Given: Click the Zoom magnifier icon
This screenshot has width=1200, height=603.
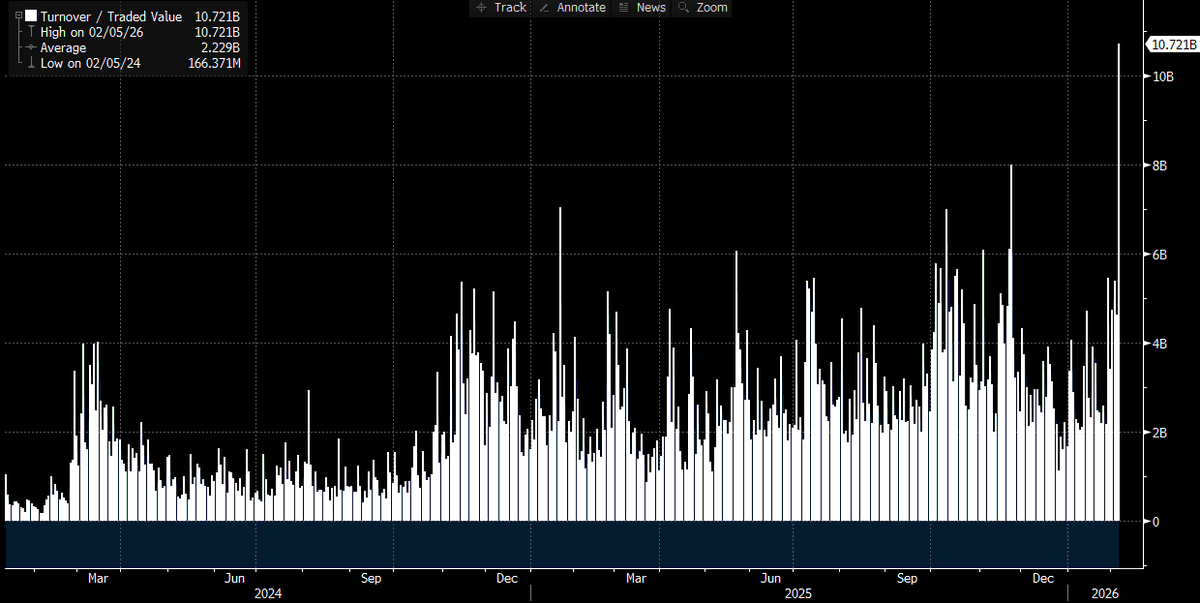Looking at the screenshot, I should click(x=684, y=8).
